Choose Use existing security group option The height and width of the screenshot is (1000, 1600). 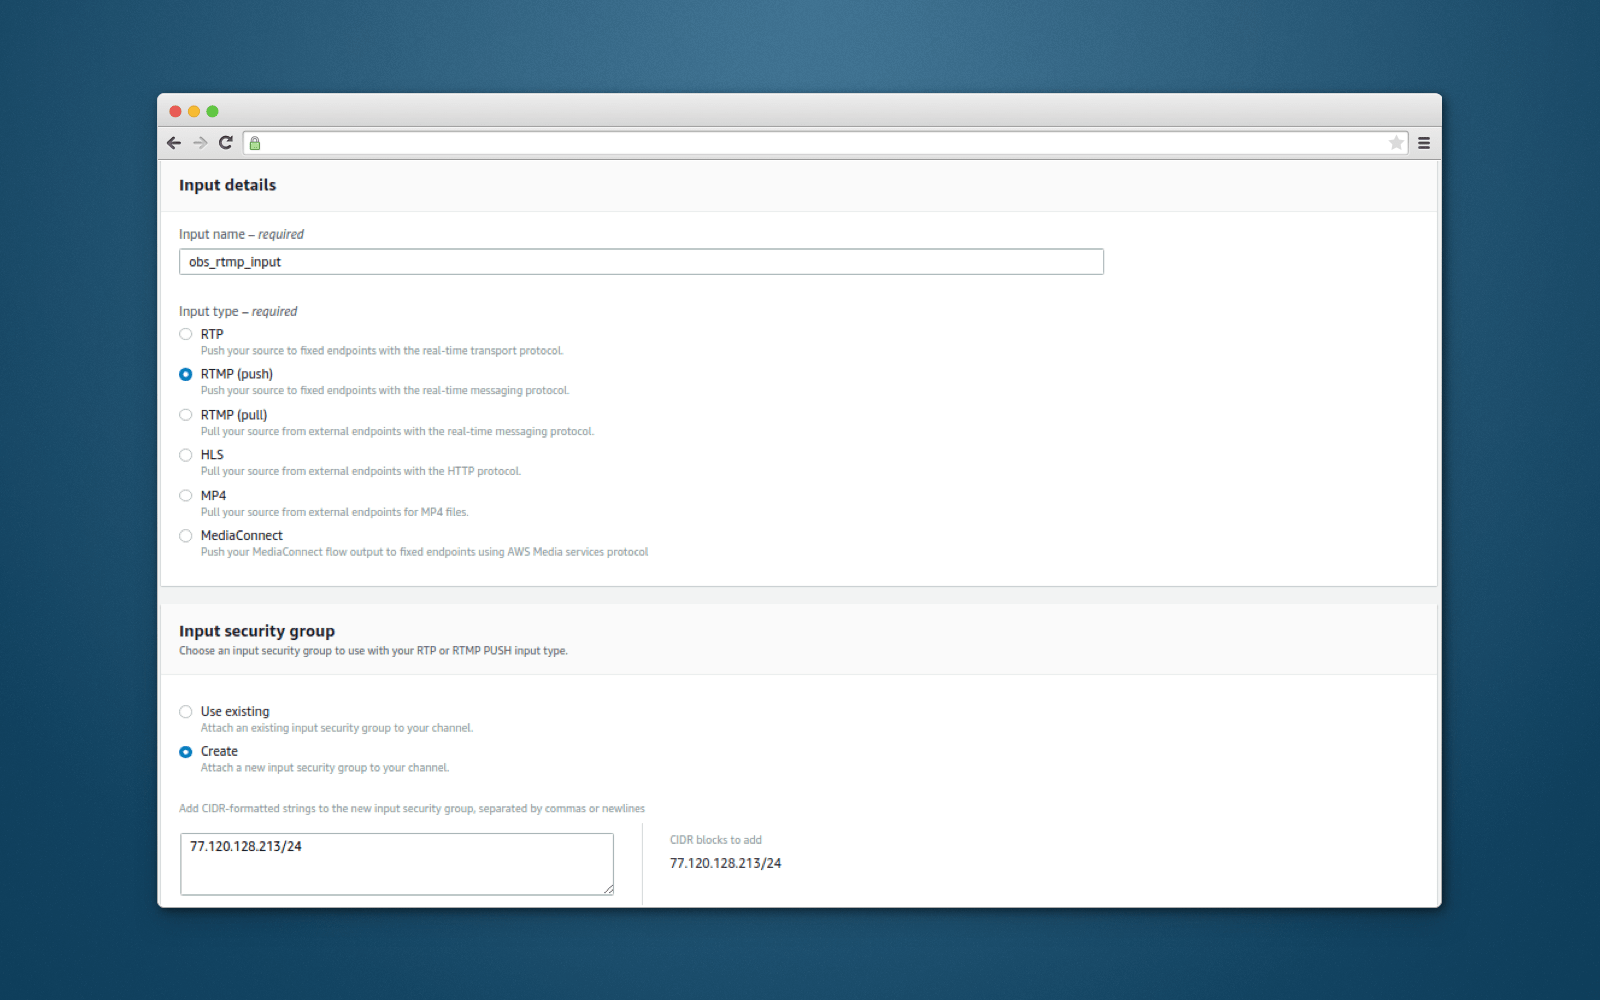point(186,712)
